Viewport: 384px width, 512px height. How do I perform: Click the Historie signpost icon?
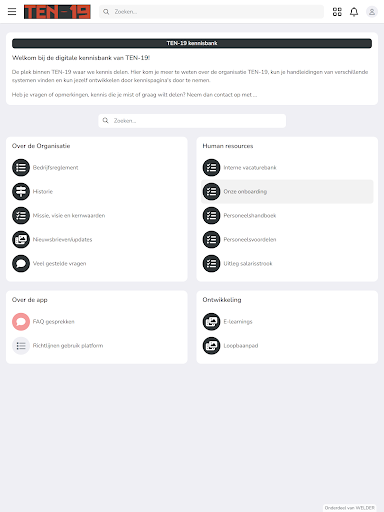(x=21, y=191)
